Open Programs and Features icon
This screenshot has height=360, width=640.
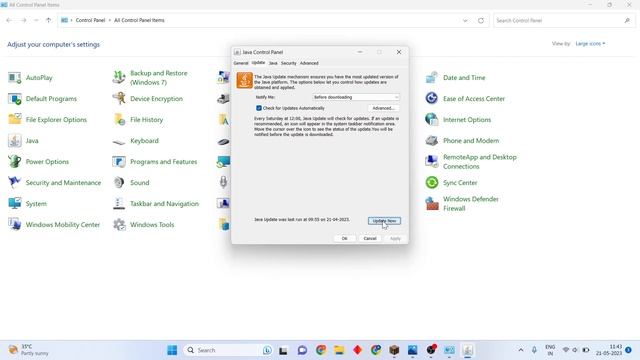[x=119, y=162]
